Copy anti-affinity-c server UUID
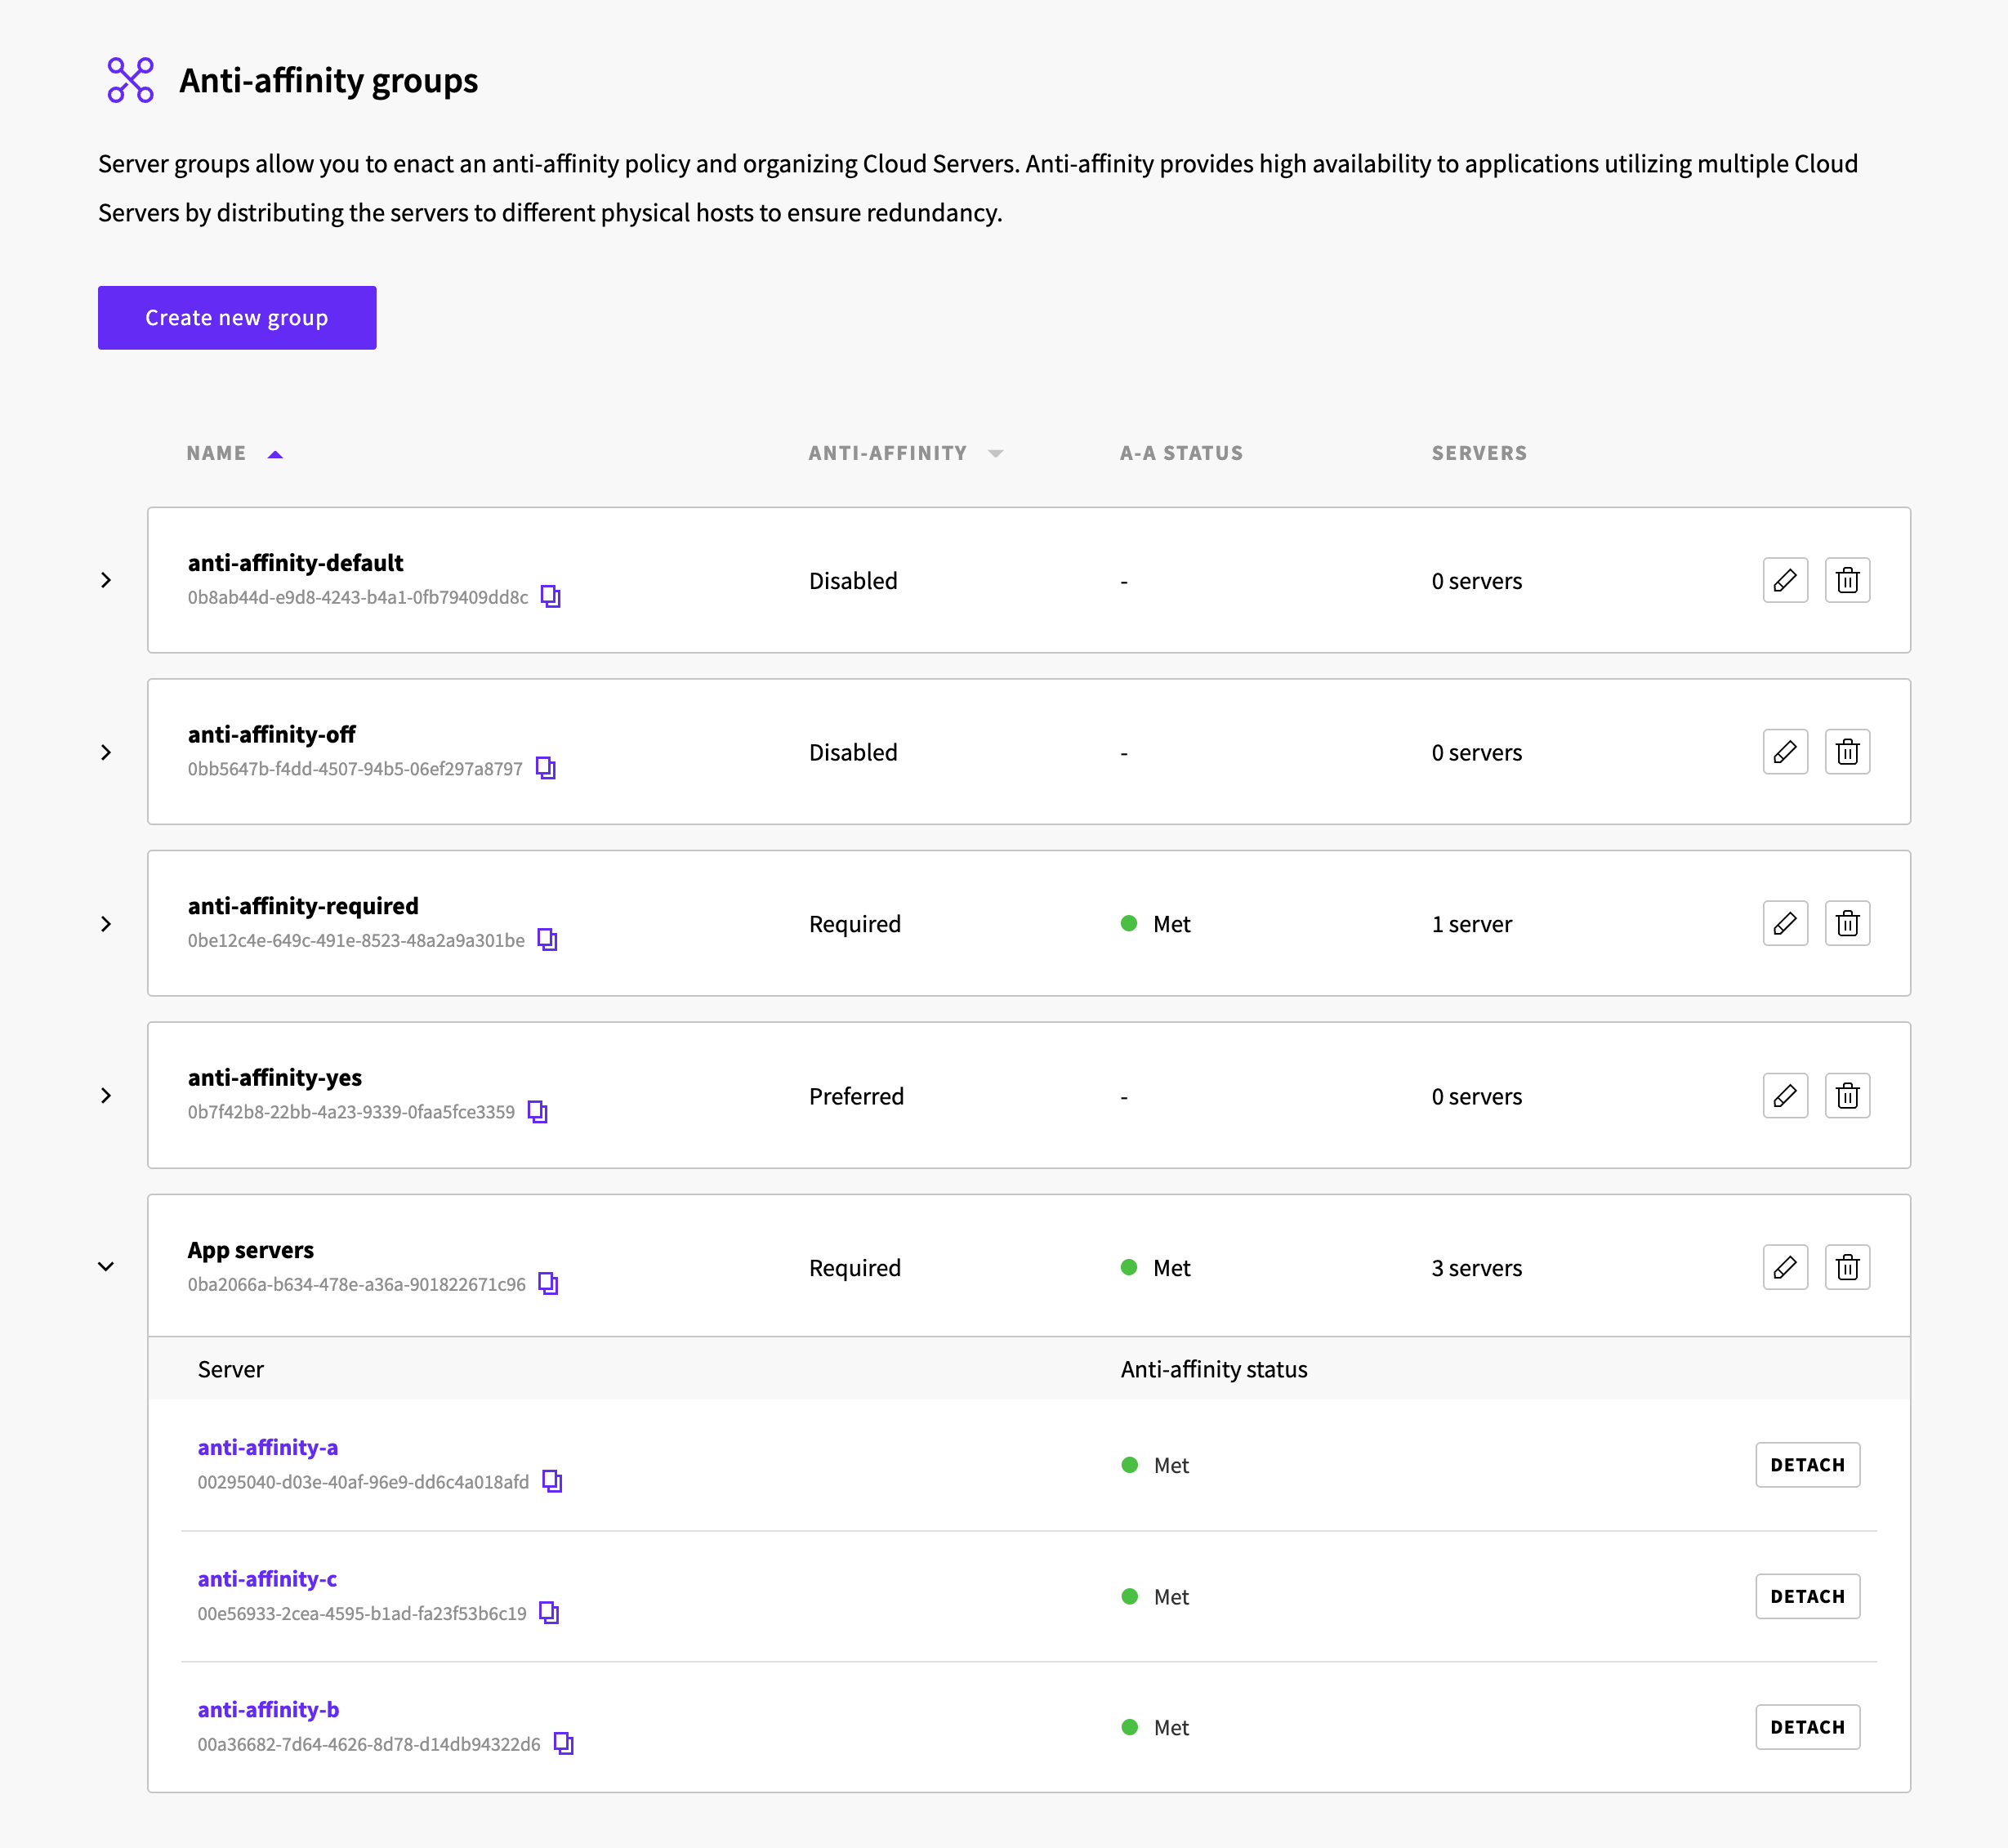 549,1613
